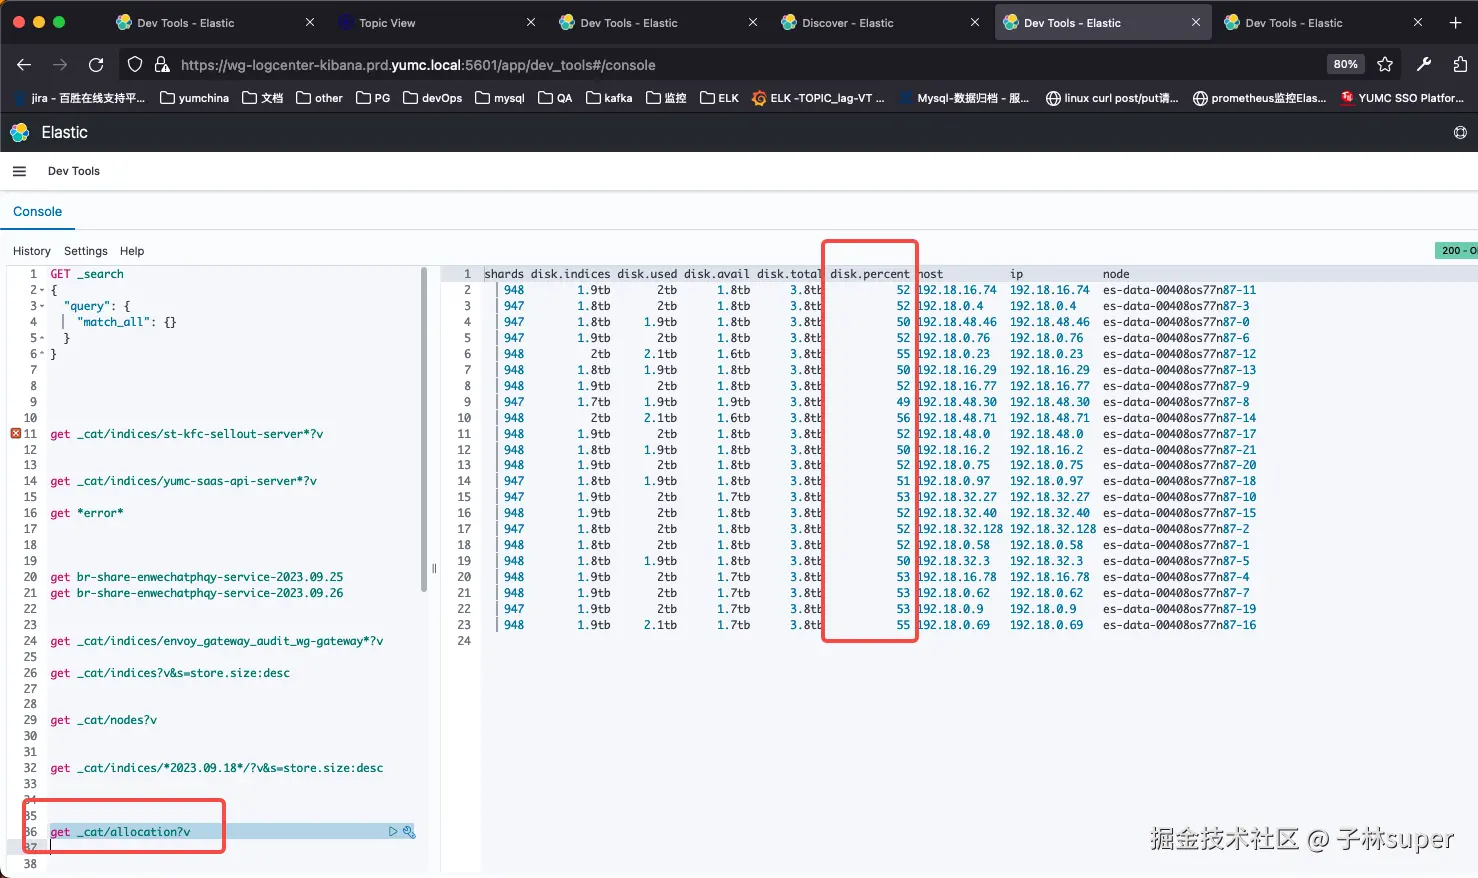The height and width of the screenshot is (878, 1478).
Task: Open the help menu icon in the Elastic header
Action: (1460, 132)
